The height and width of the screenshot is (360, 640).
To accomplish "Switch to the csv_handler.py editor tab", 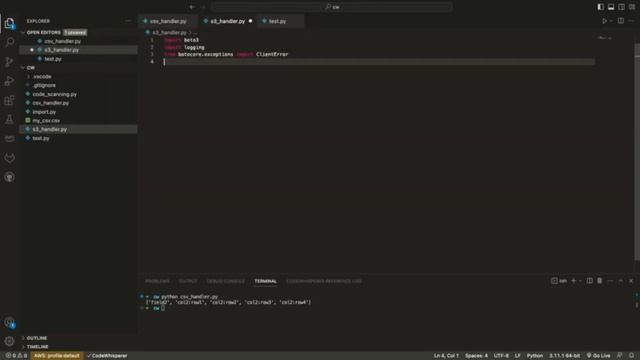I will click(168, 21).
